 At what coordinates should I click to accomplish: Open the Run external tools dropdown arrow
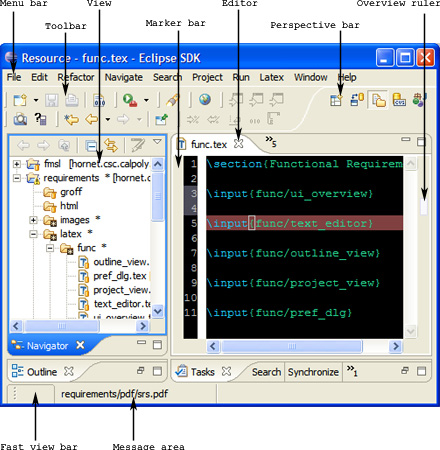pyautogui.click(x=146, y=100)
